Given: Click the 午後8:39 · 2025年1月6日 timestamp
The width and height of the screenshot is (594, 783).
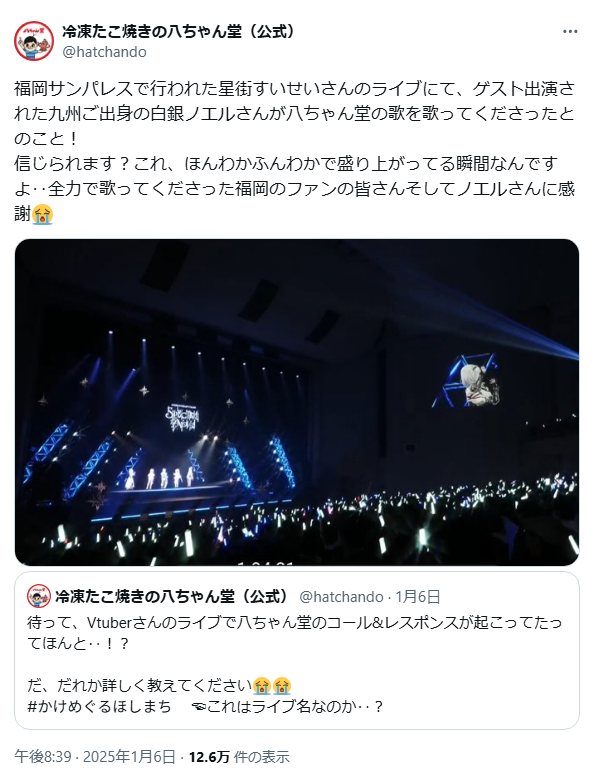Looking at the screenshot, I should (94, 757).
